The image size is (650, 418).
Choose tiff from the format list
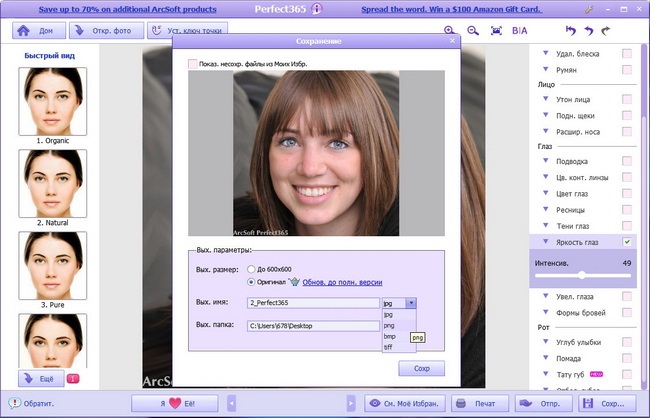pos(399,347)
